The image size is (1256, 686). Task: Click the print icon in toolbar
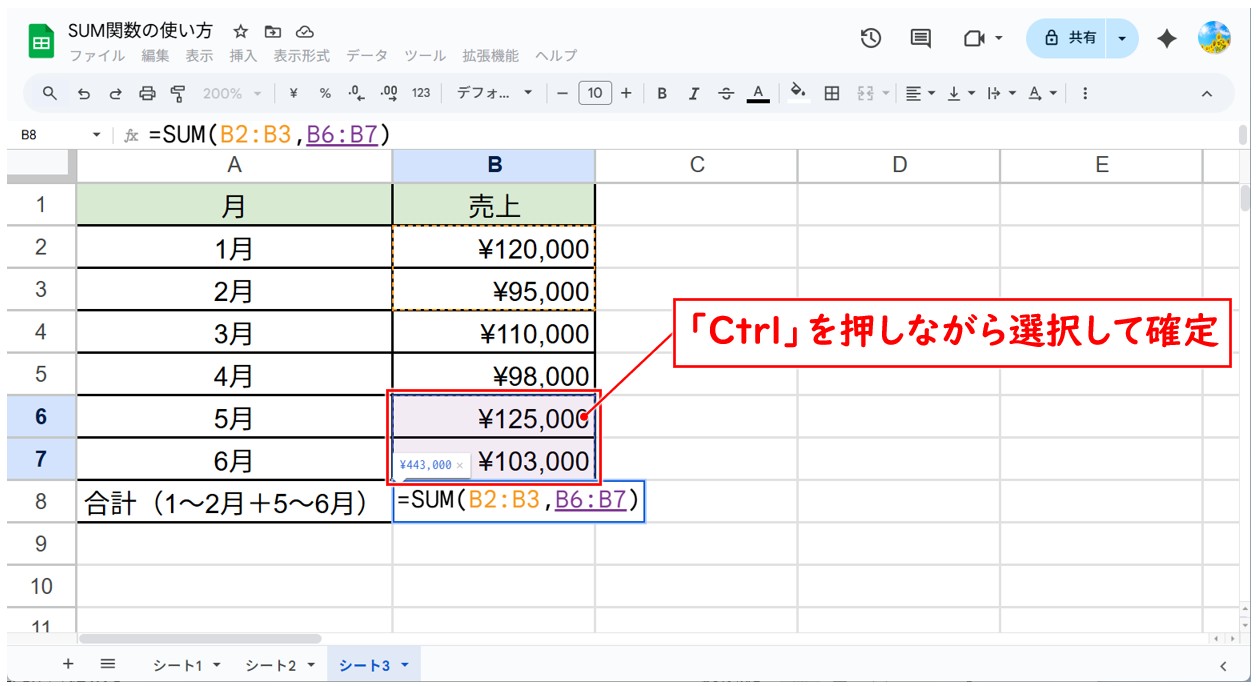147,93
